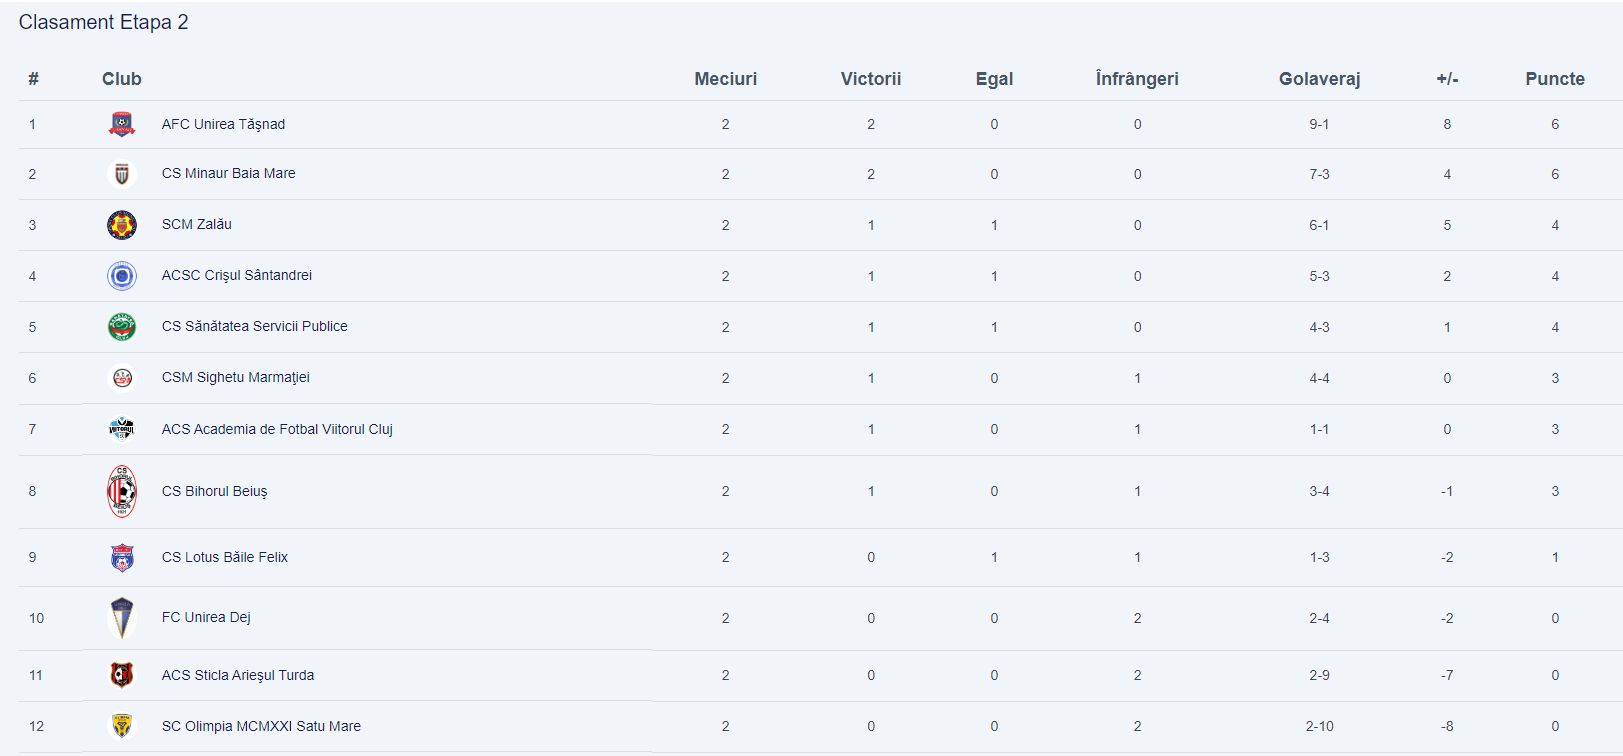The height and width of the screenshot is (756, 1623).
Task: Click the Golaveraj column header
Action: tap(1319, 79)
